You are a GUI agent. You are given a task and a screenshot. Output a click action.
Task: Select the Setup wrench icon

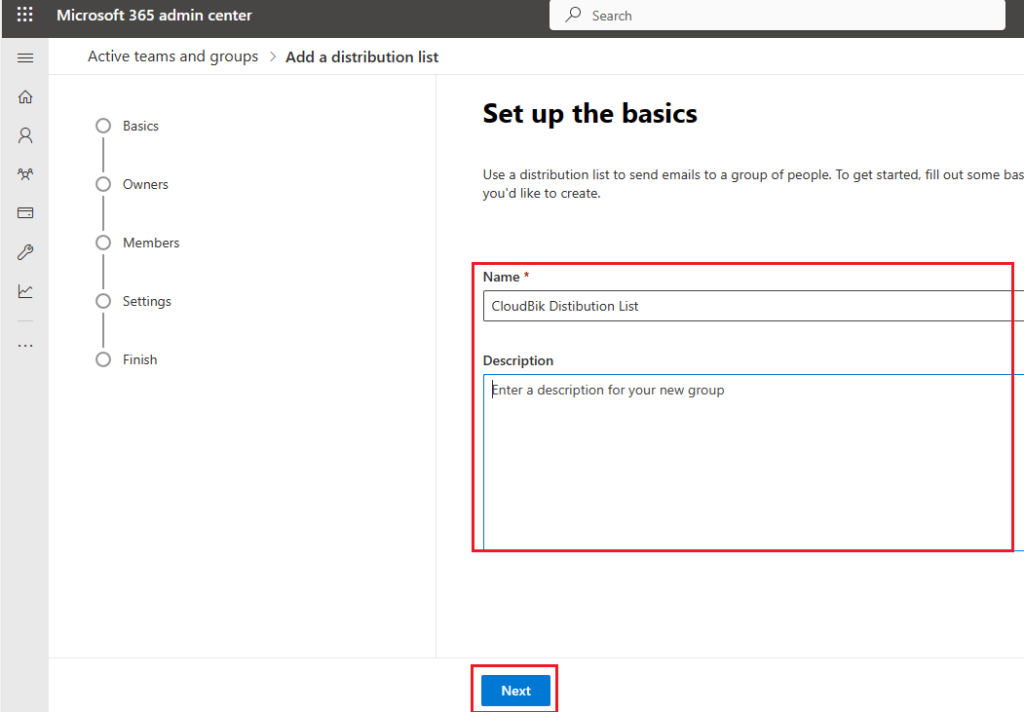24,251
